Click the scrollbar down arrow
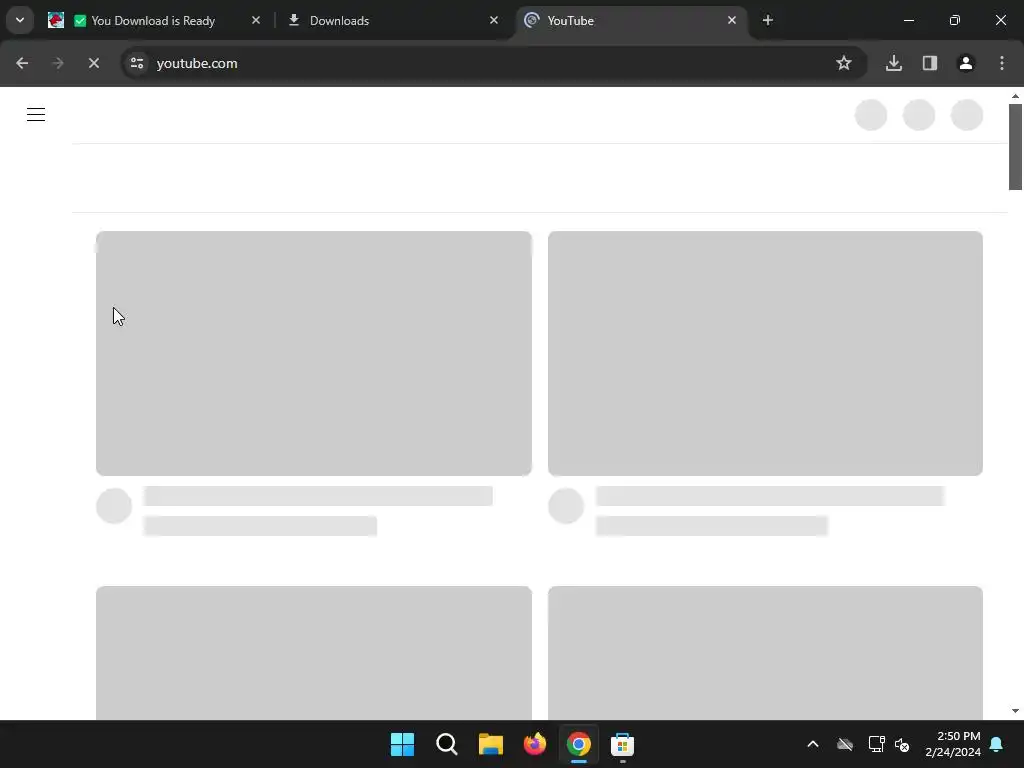This screenshot has height=768, width=1024. (1015, 711)
